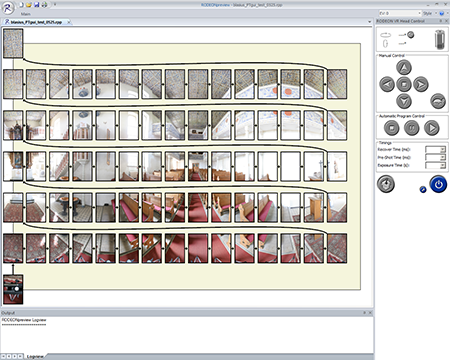
Task: Select the top-left ceiling thumbnail above the grid
Action: click(13, 43)
